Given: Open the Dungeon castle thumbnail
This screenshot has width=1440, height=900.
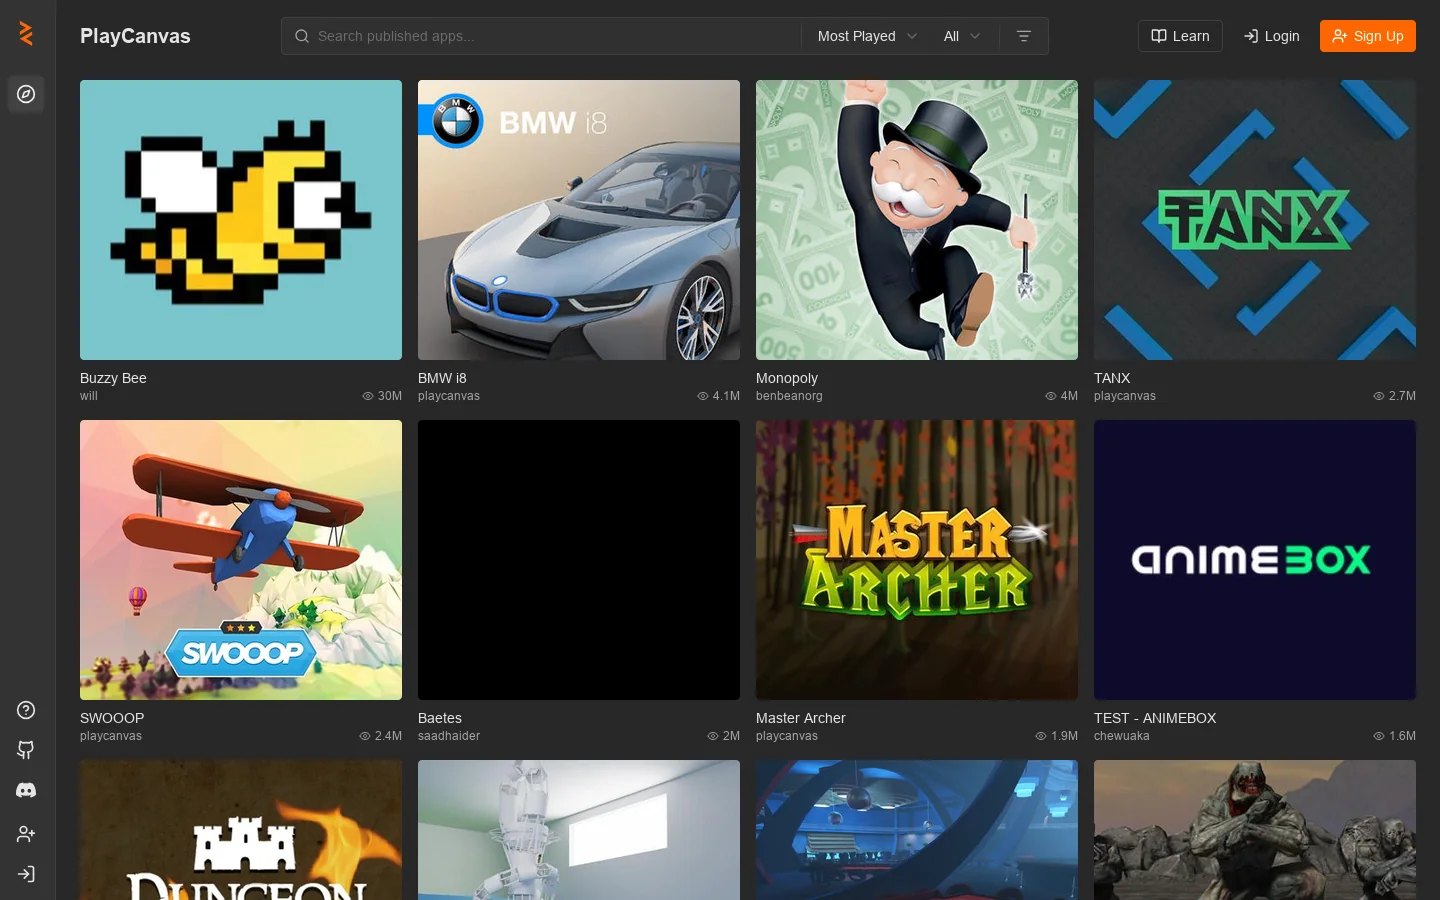Looking at the screenshot, I should pos(241,830).
